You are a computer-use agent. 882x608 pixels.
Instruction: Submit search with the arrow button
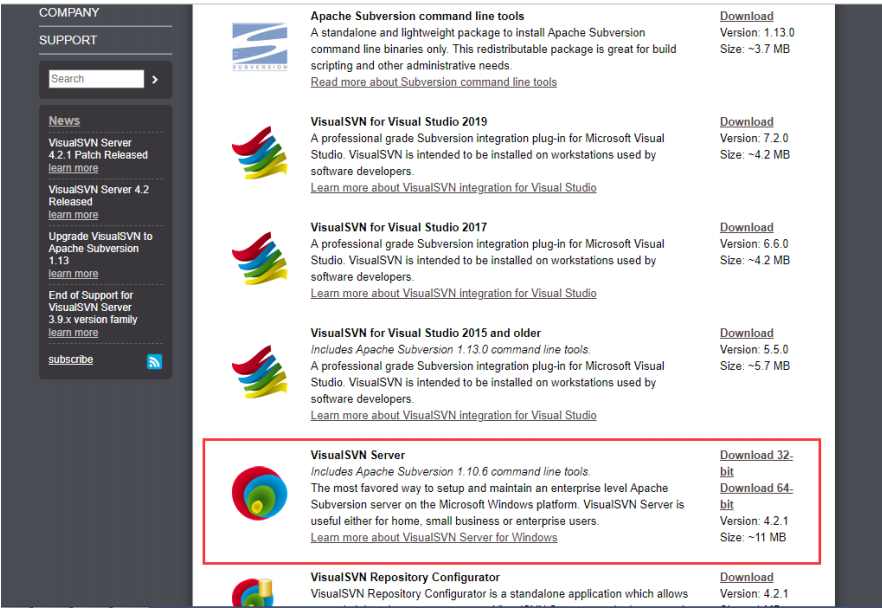pos(155,79)
